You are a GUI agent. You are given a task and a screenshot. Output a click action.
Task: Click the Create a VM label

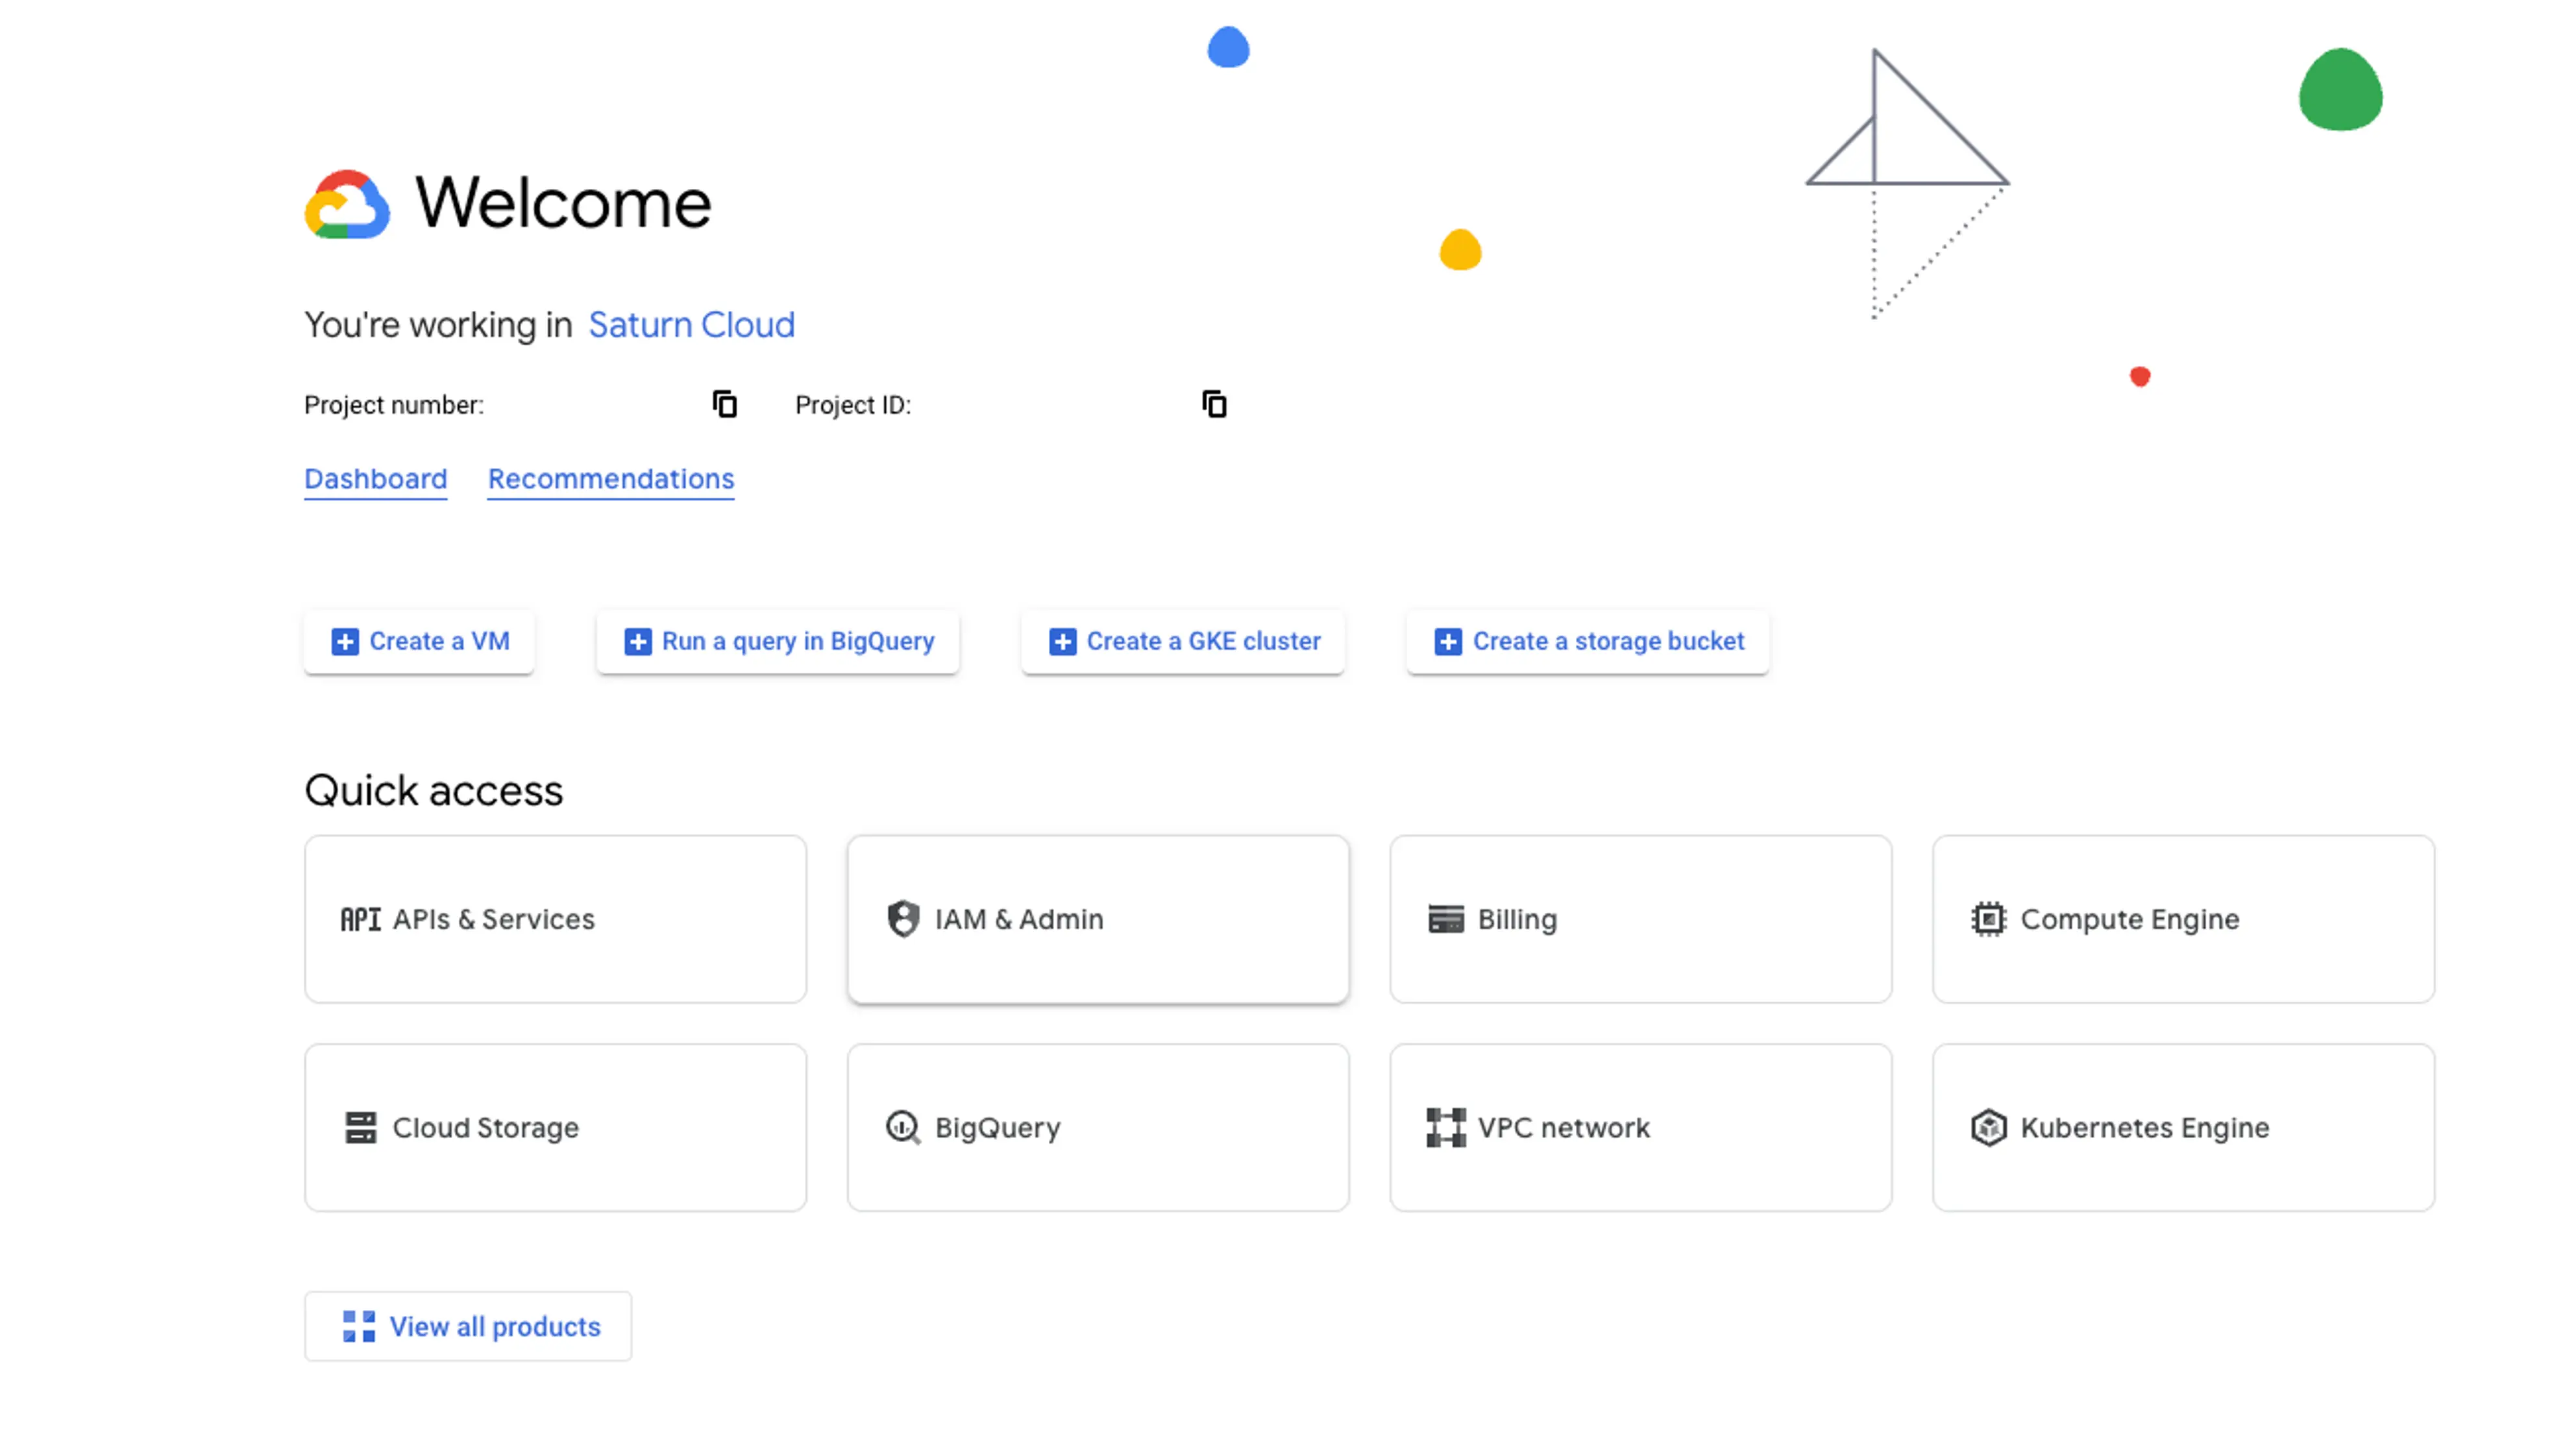tap(440, 641)
